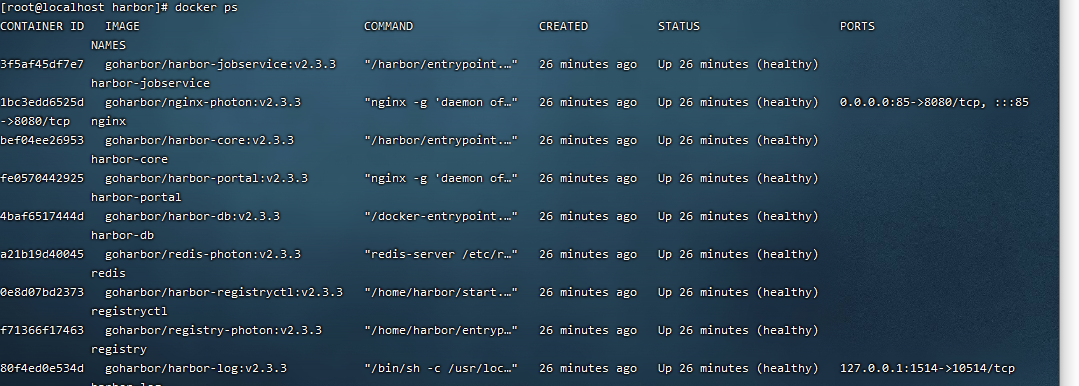Select container ID f71366f17463
This screenshot has width=1079, height=386.
coord(42,330)
